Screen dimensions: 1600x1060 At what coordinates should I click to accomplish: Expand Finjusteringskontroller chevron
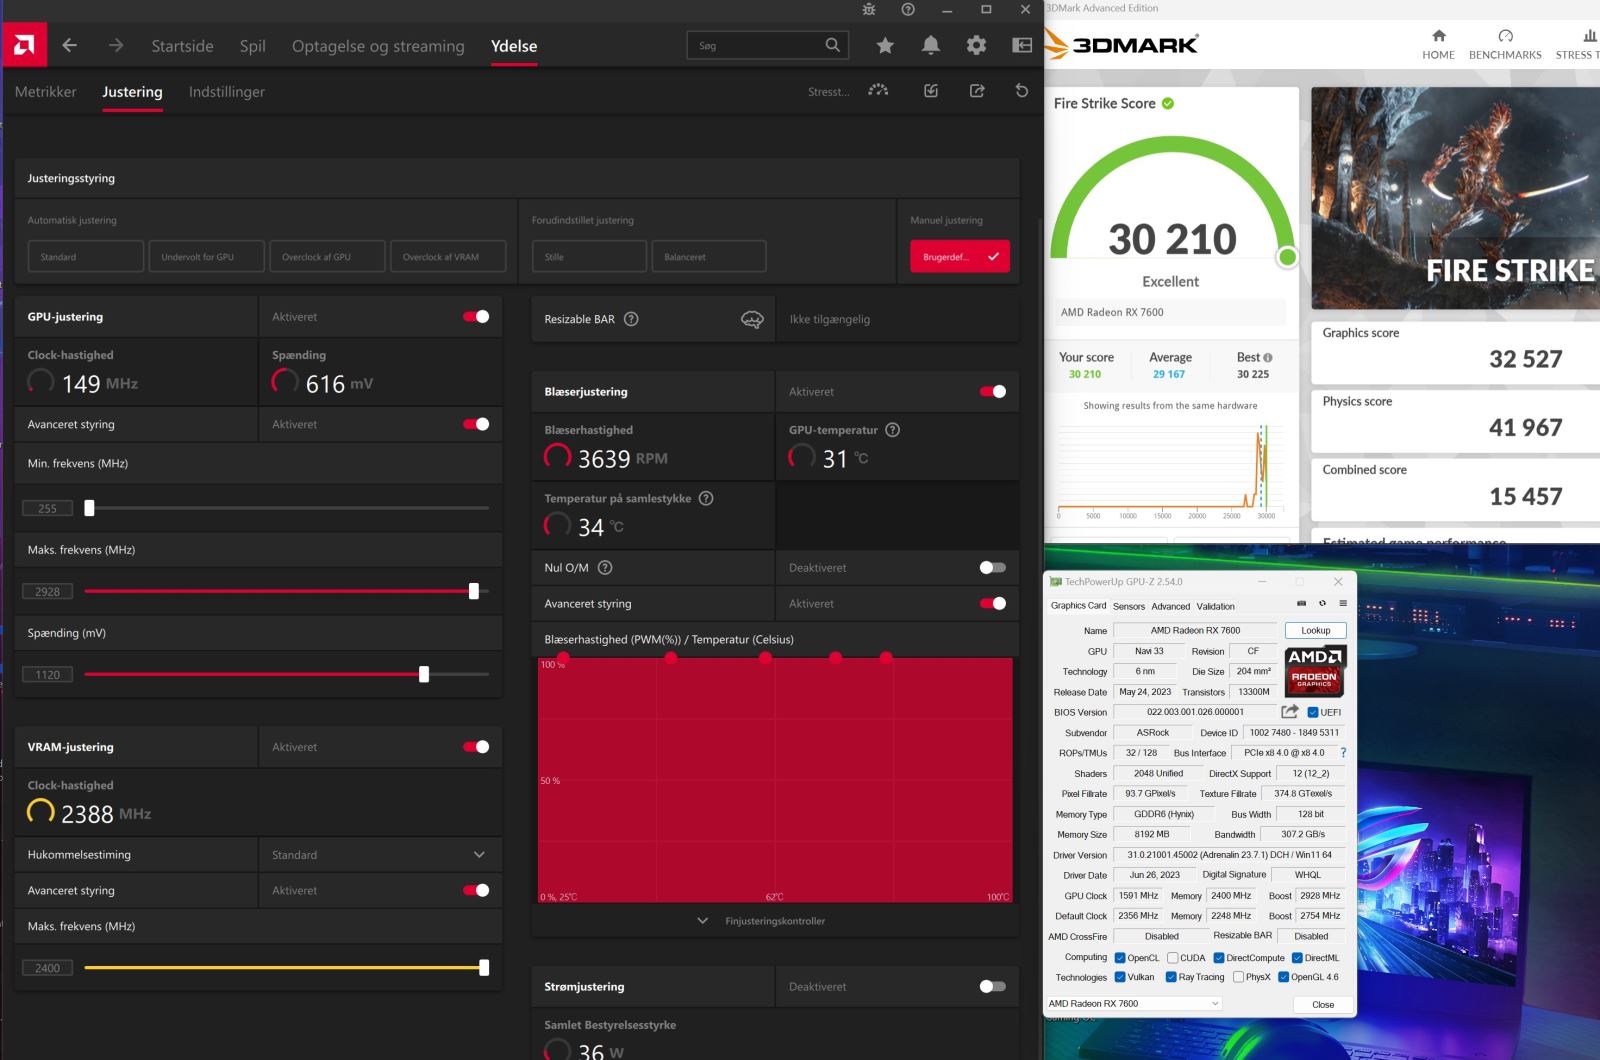702,921
